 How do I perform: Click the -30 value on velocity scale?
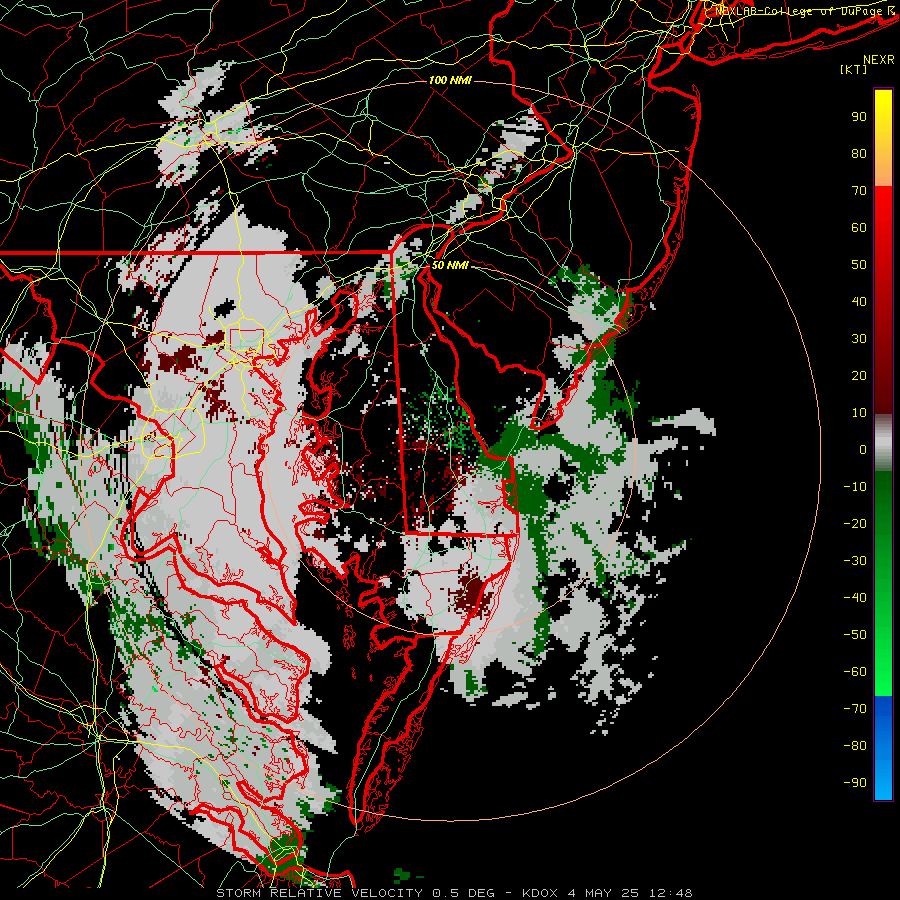(x=855, y=561)
